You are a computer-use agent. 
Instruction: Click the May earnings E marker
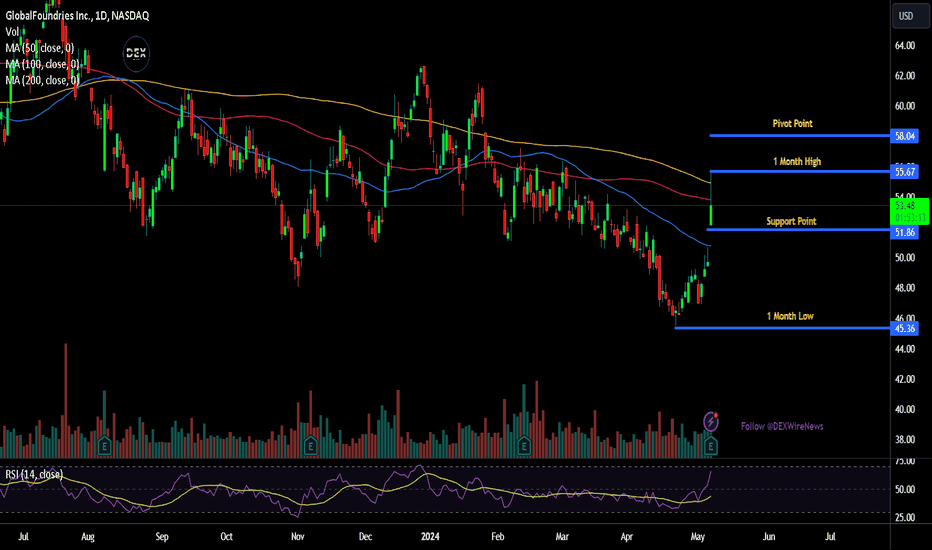pyautogui.click(x=710, y=445)
